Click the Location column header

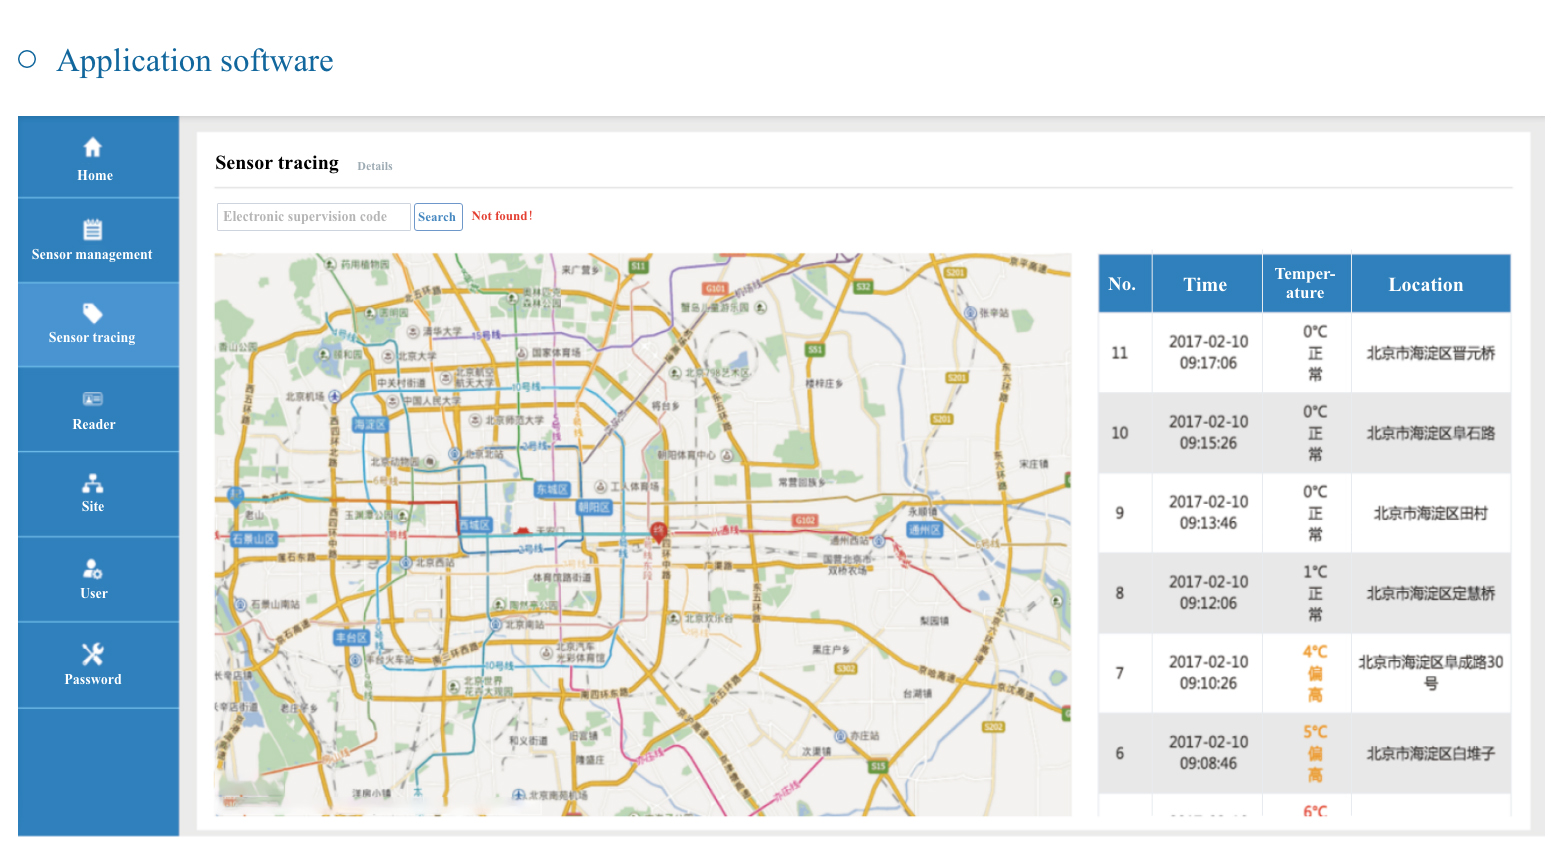coord(1430,284)
